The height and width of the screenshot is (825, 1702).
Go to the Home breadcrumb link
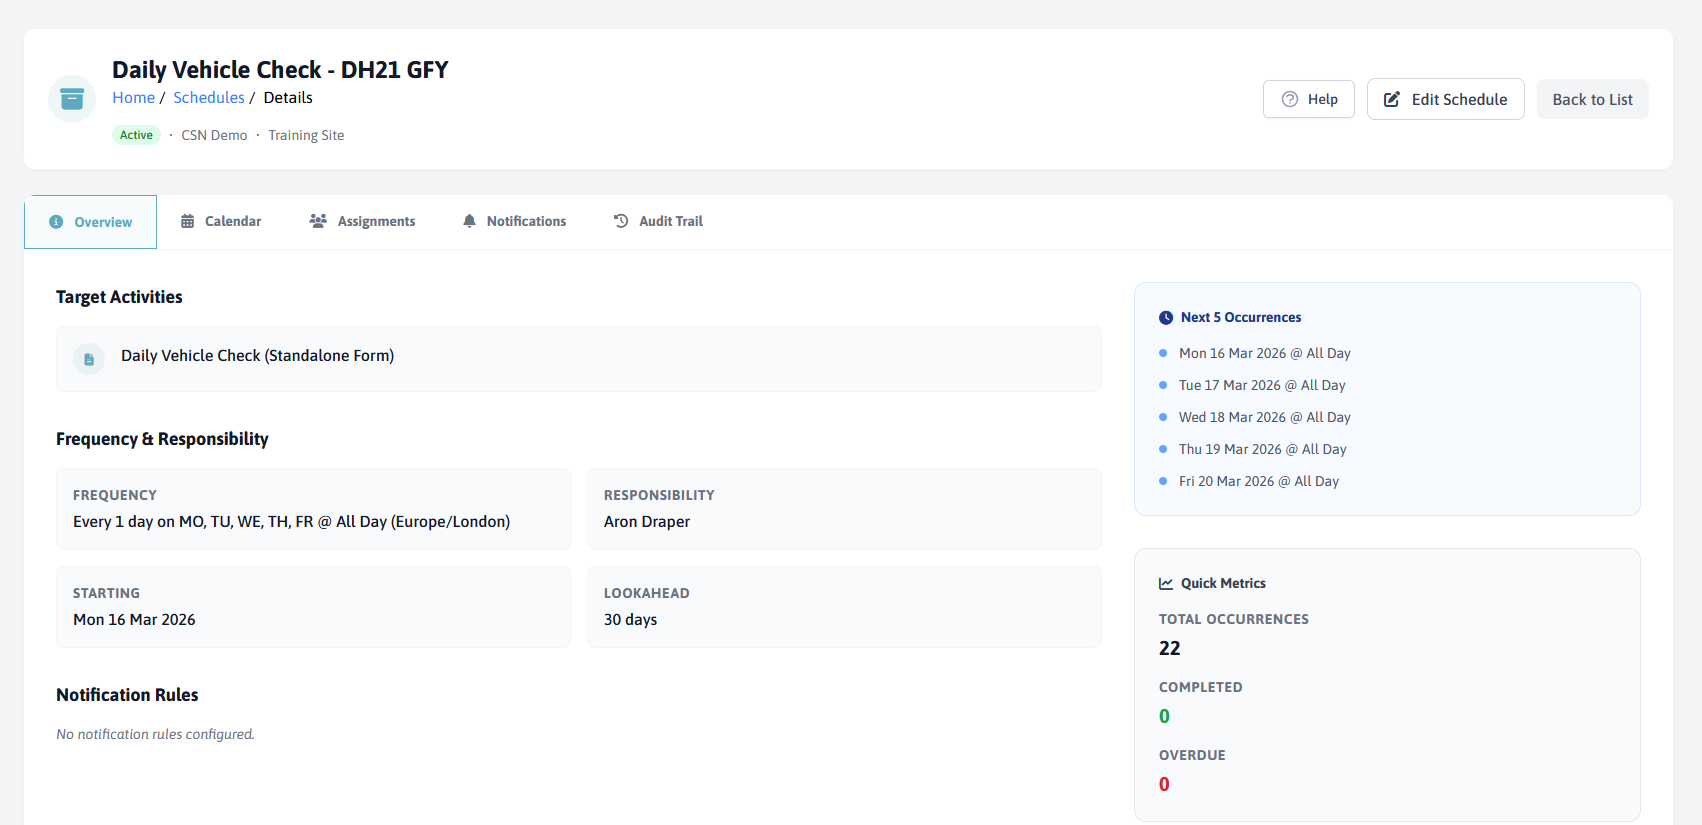click(x=133, y=98)
